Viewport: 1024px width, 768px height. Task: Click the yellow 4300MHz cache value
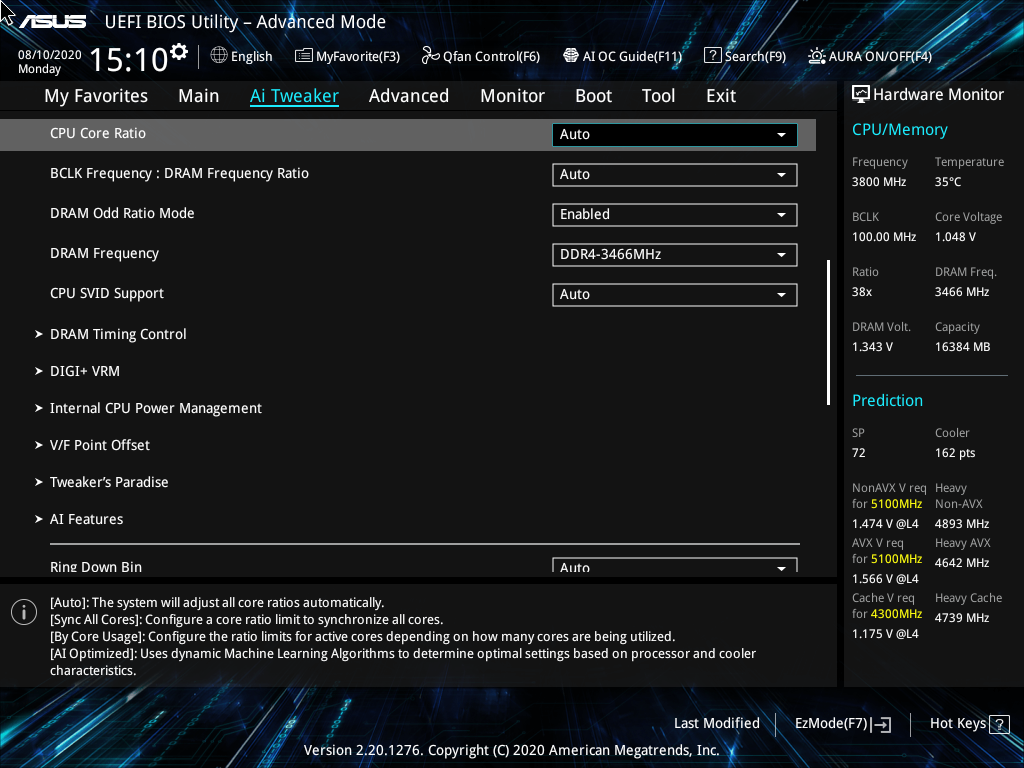897,614
